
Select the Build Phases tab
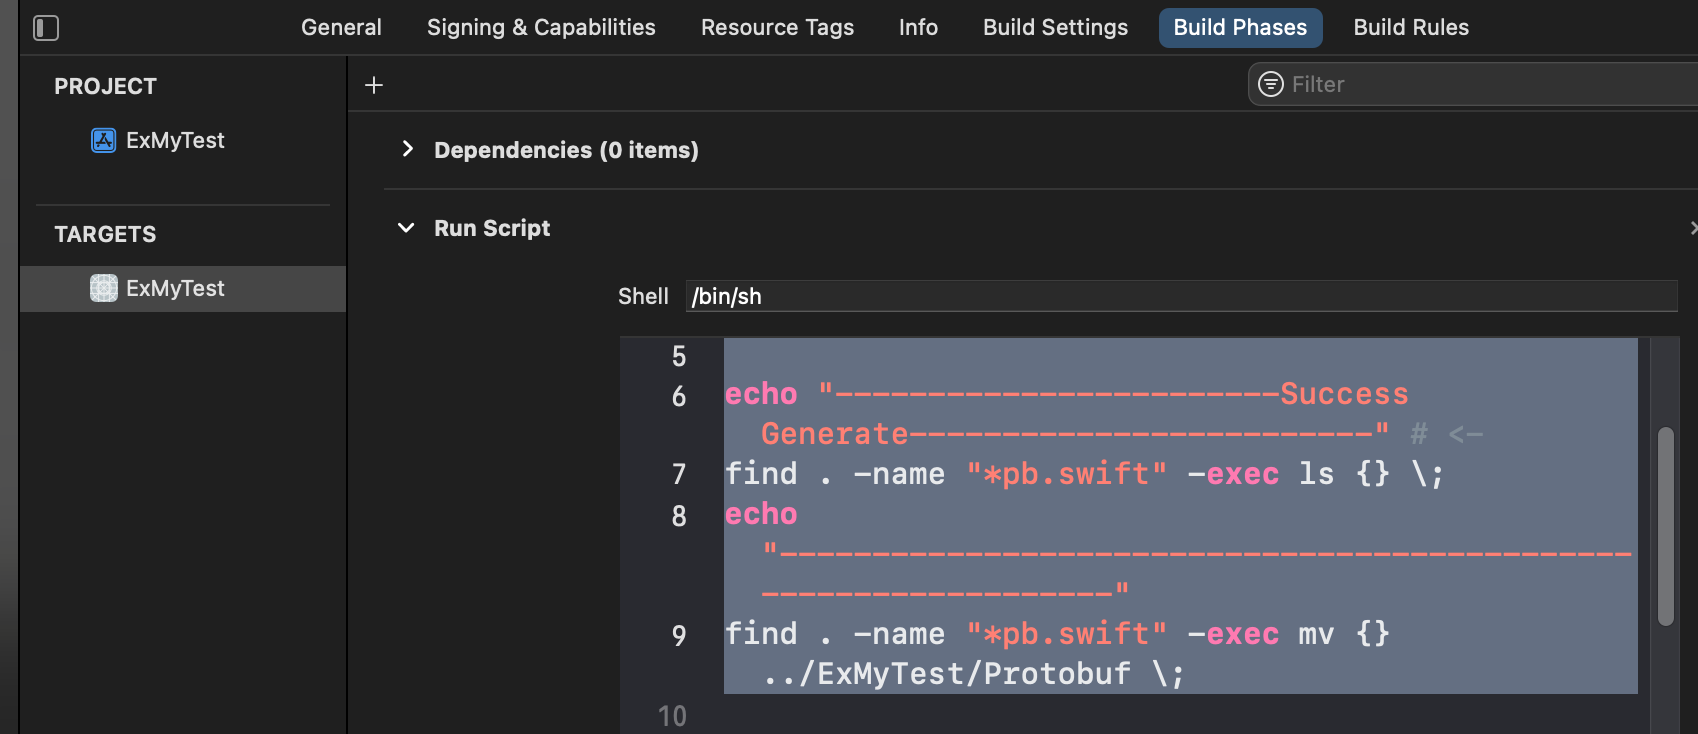click(x=1240, y=28)
